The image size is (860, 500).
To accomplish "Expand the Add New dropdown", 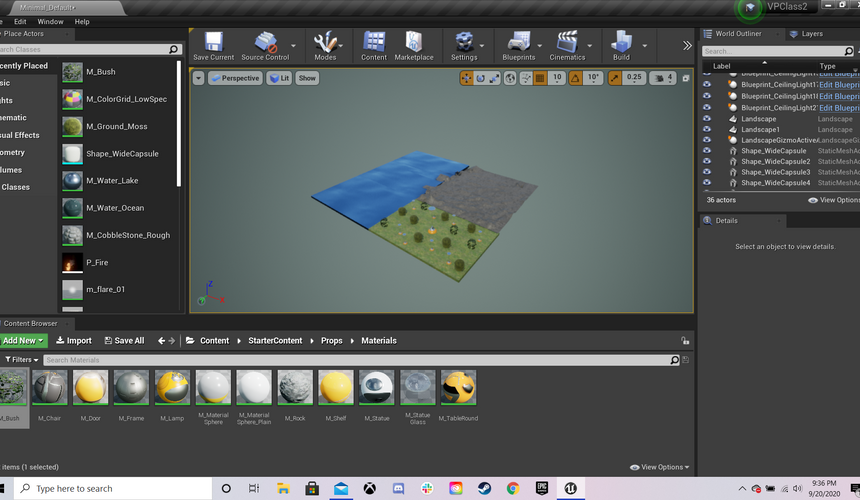I will [x=23, y=340].
